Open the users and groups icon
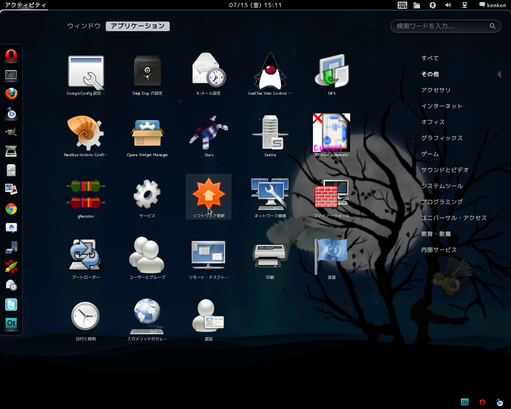This screenshot has height=409, width=511. pyautogui.click(x=147, y=255)
